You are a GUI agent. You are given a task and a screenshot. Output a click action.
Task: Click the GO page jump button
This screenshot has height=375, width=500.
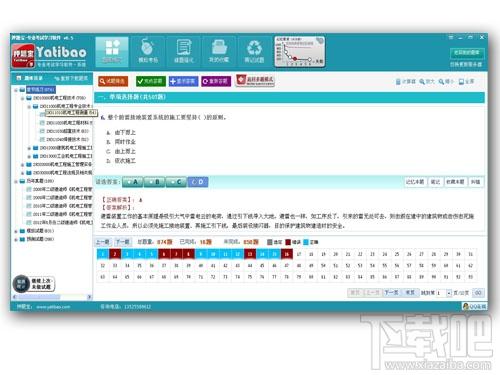coord(478,293)
